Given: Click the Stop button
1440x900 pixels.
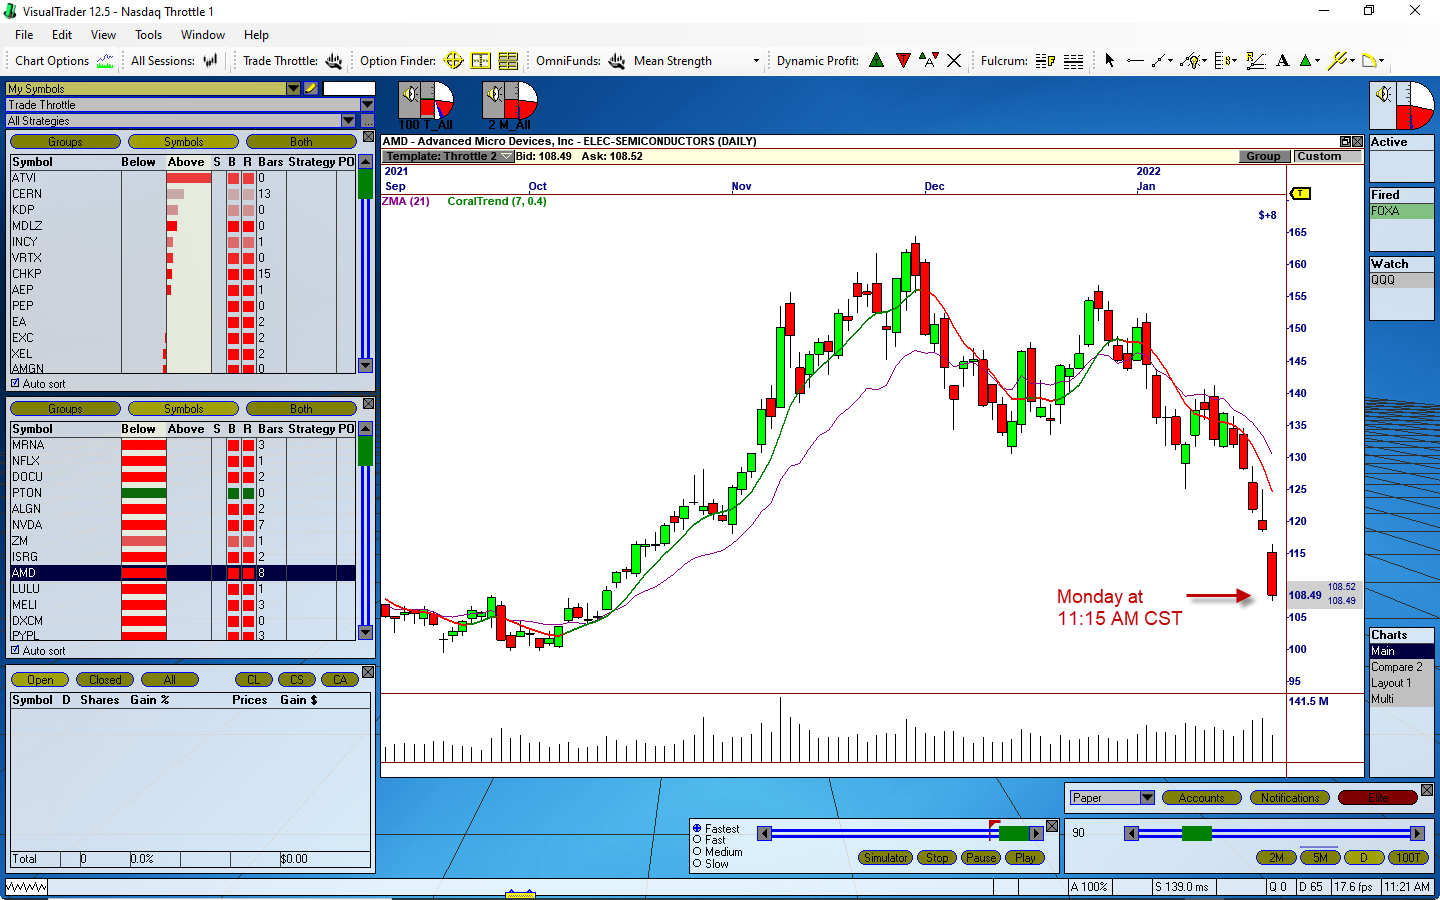Looking at the screenshot, I should point(937,858).
